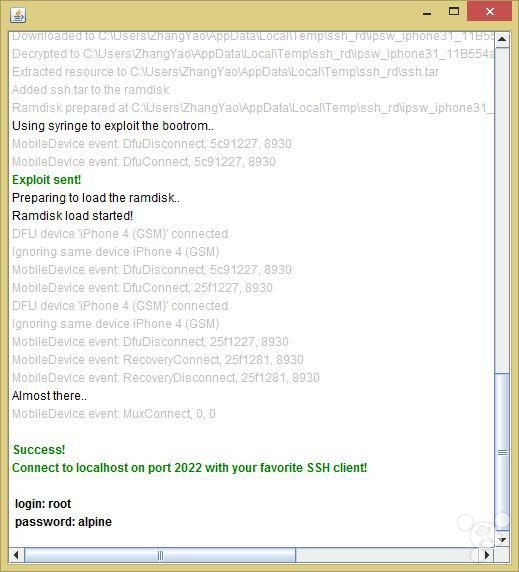
Task: Click the green 'Exploit sent!' line
Action: (46, 180)
